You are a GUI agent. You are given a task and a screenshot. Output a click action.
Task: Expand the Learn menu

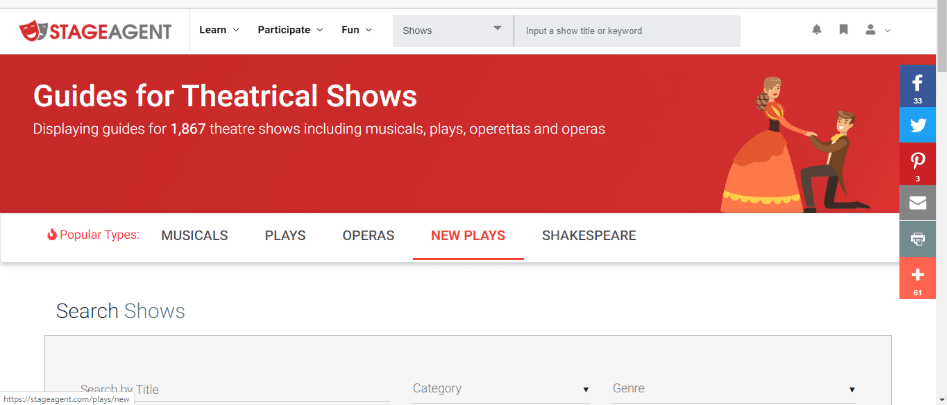[219, 30]
